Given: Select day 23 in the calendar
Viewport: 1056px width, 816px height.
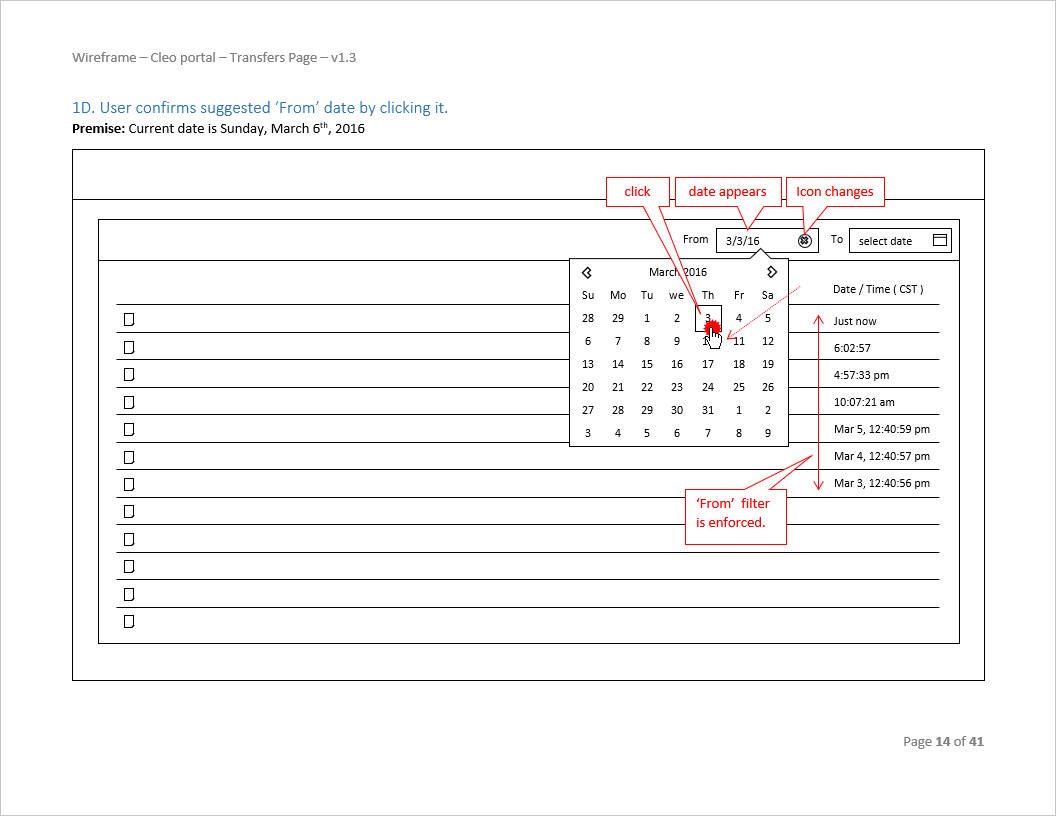Looking at the screenshot, I should 677,387.
